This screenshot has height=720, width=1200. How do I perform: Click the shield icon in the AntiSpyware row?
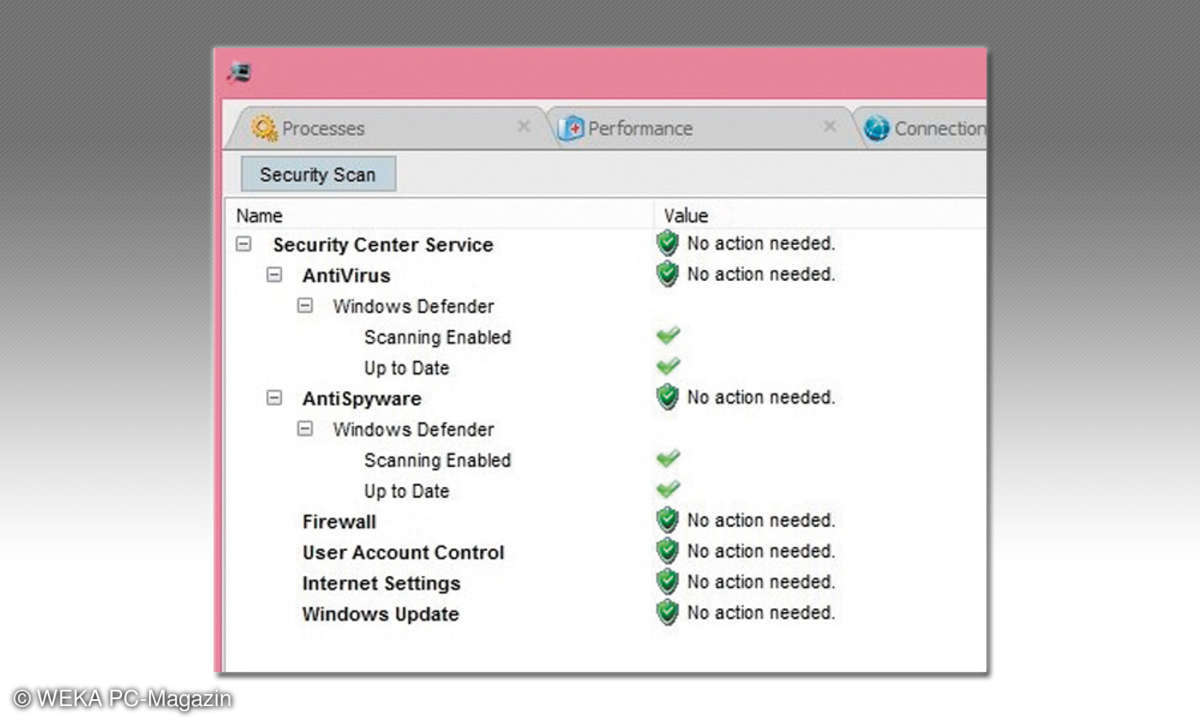click(x=667, y=397)
